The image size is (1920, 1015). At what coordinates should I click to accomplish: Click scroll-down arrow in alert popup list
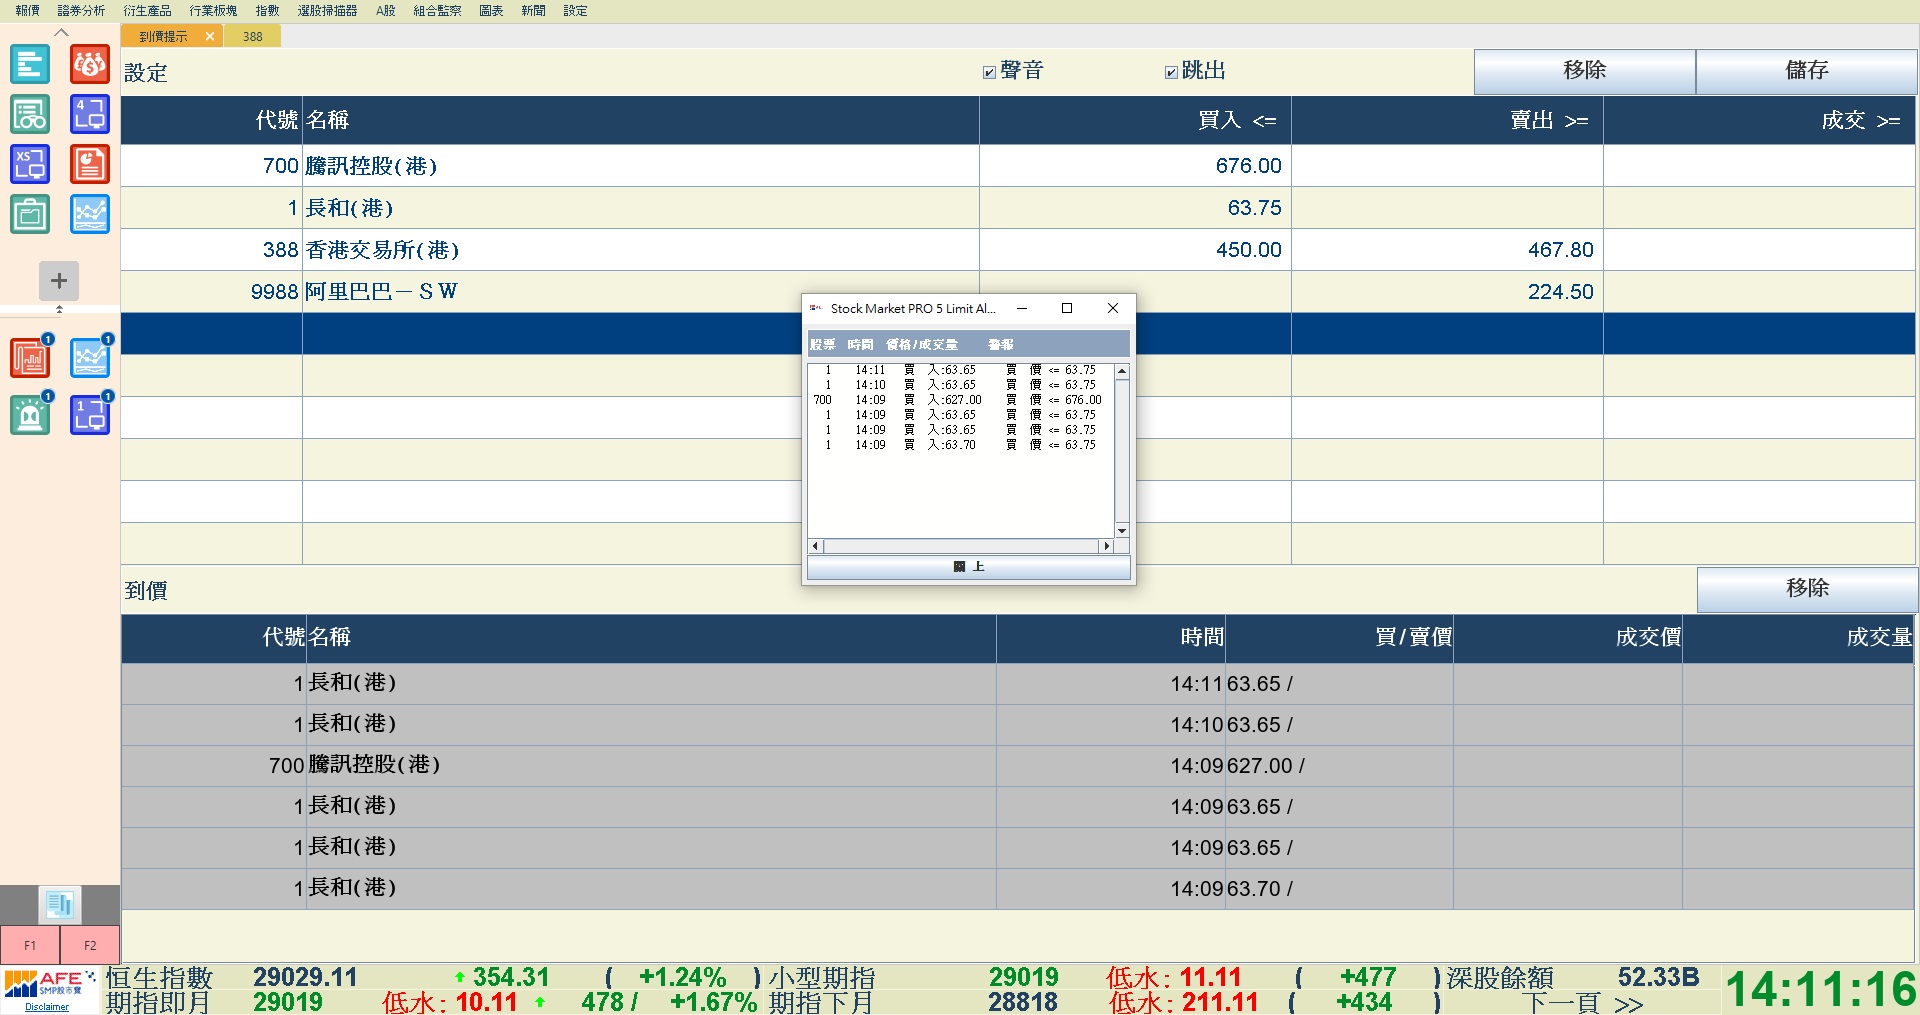click(x=1122, y=531)
